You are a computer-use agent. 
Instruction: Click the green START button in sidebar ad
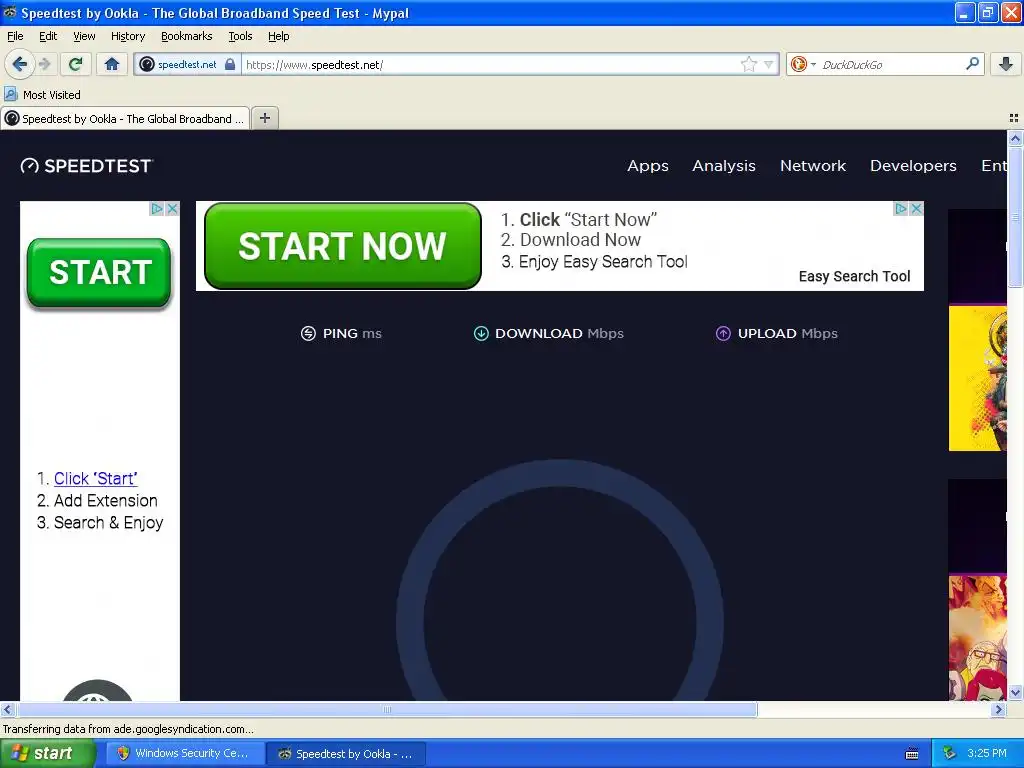click(x=99, y=272)
